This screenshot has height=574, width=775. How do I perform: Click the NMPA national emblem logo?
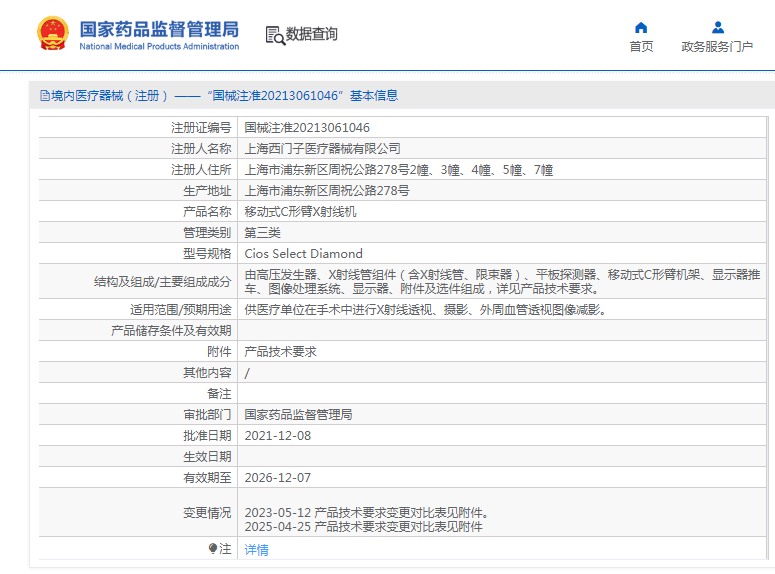click(x=49, y=34)
